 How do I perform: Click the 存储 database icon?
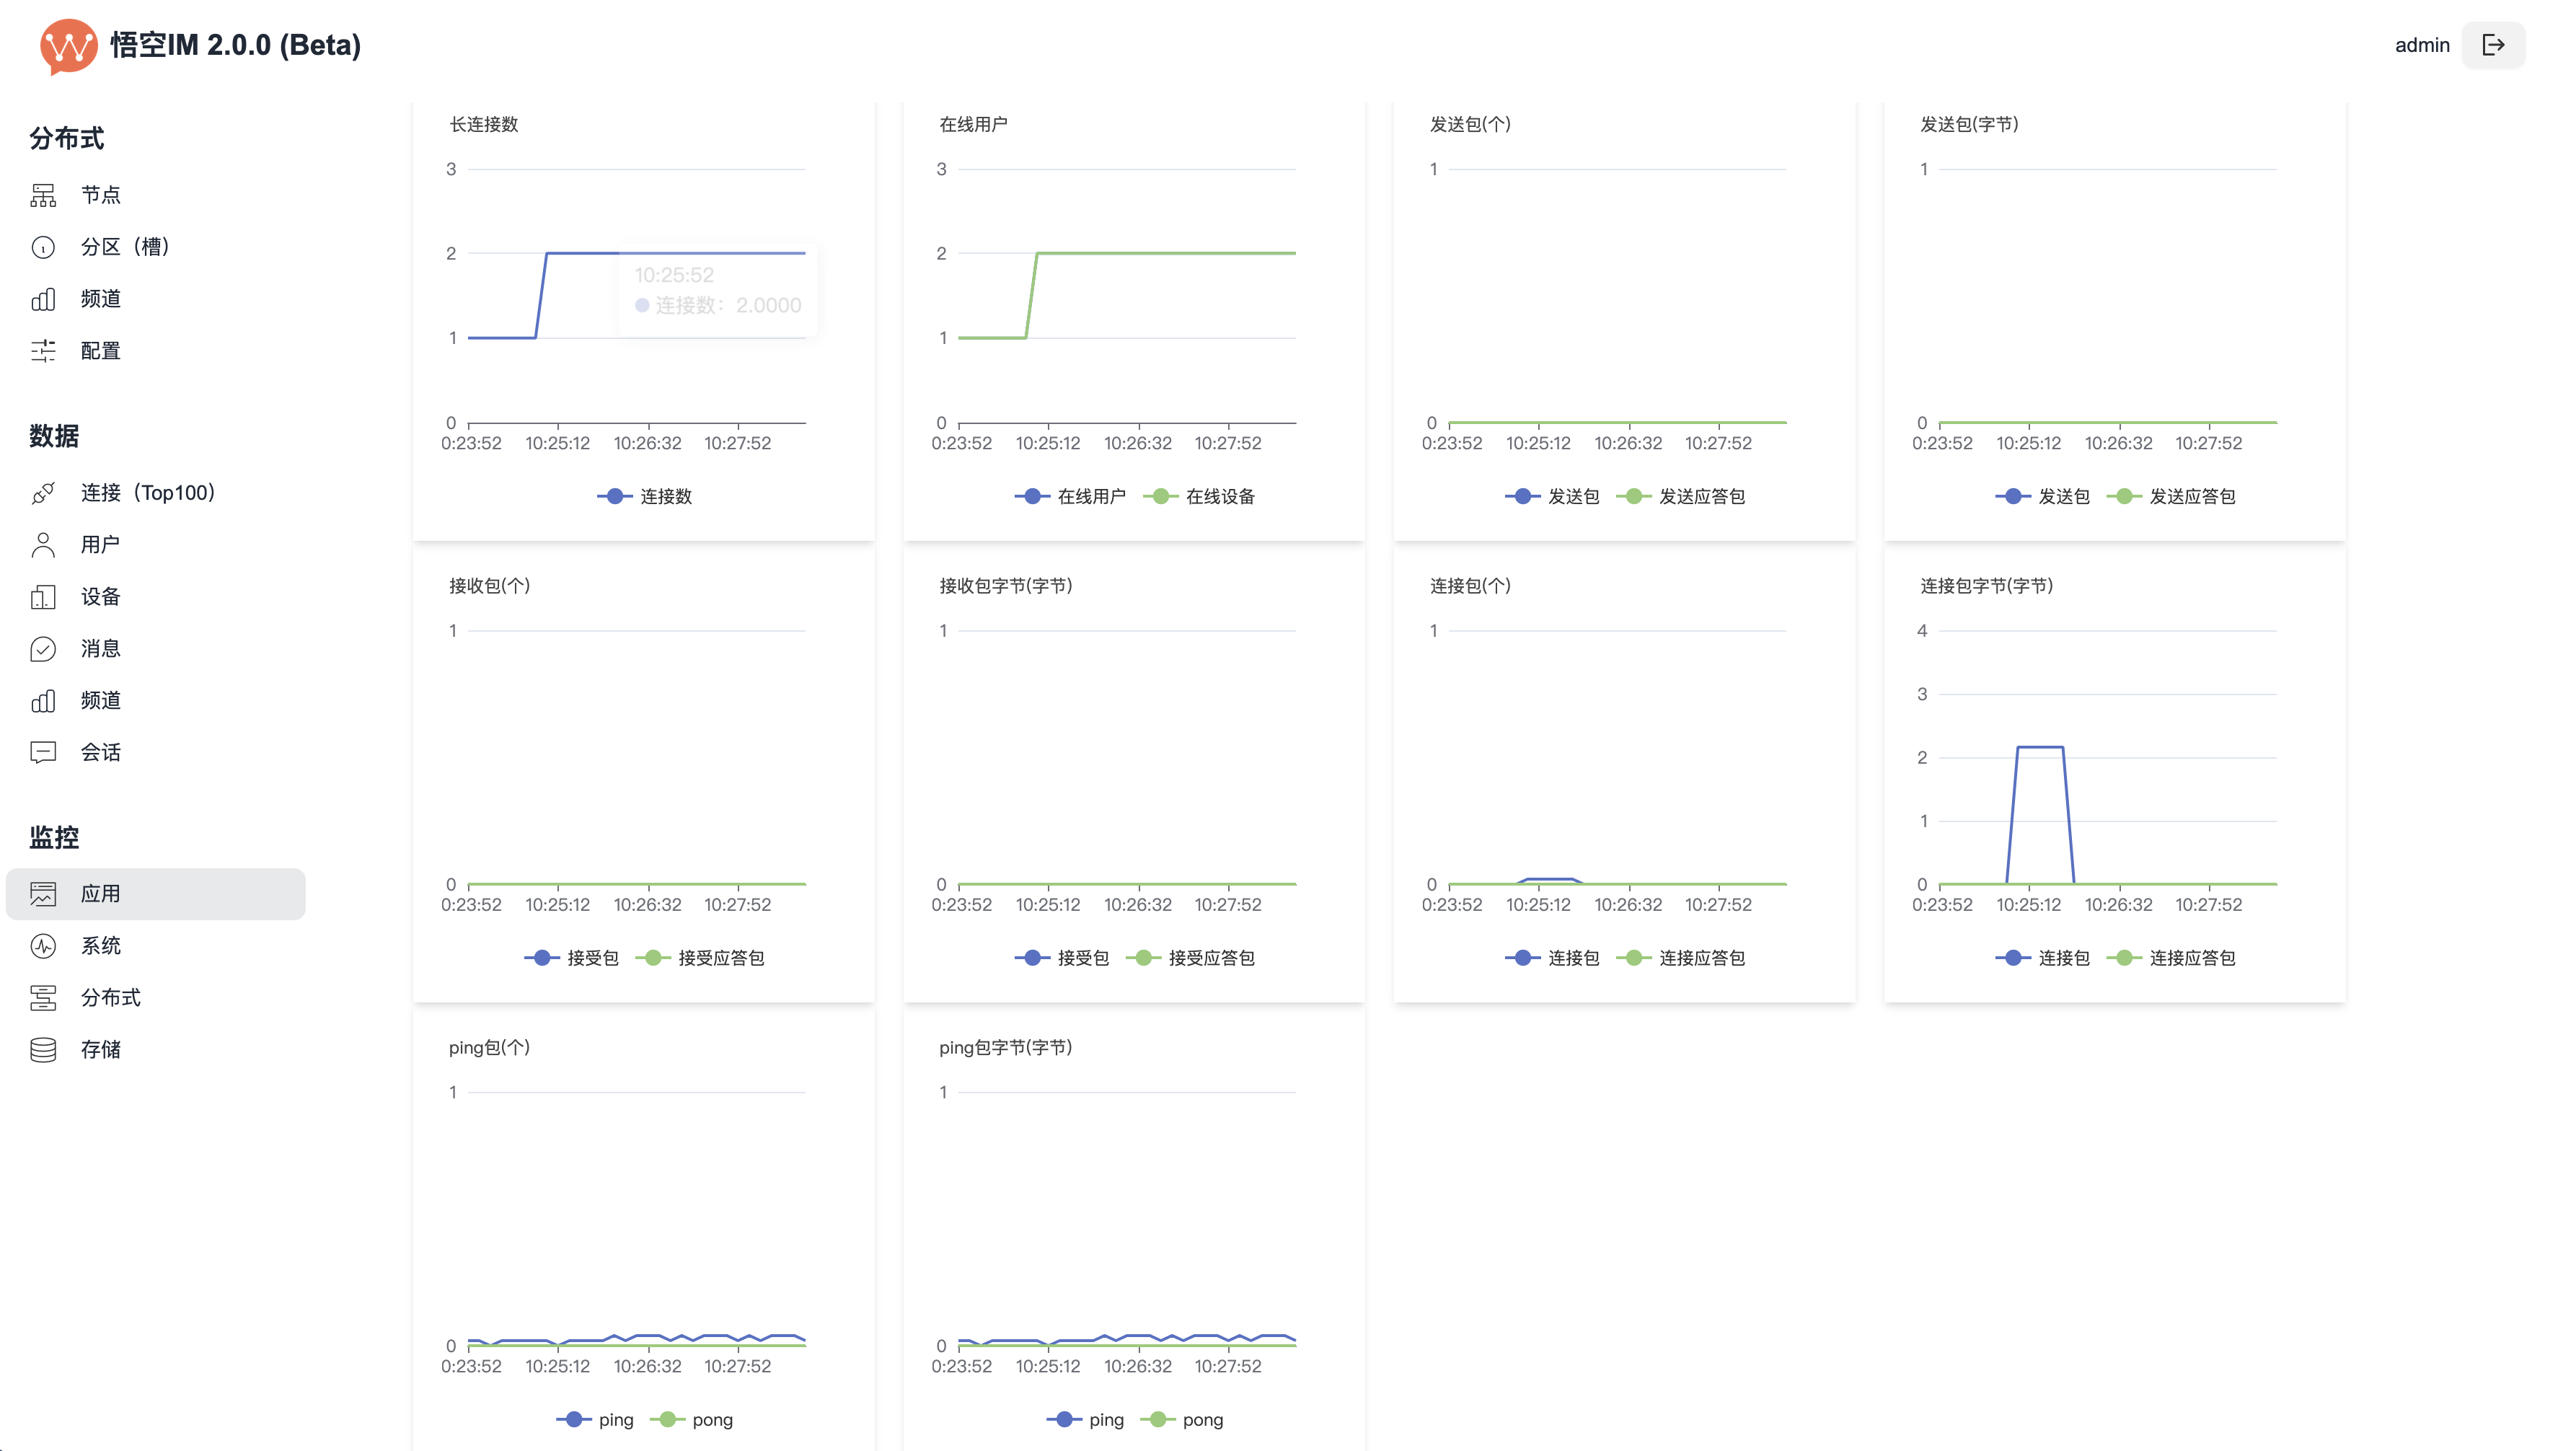click(x=43, y=1049)
